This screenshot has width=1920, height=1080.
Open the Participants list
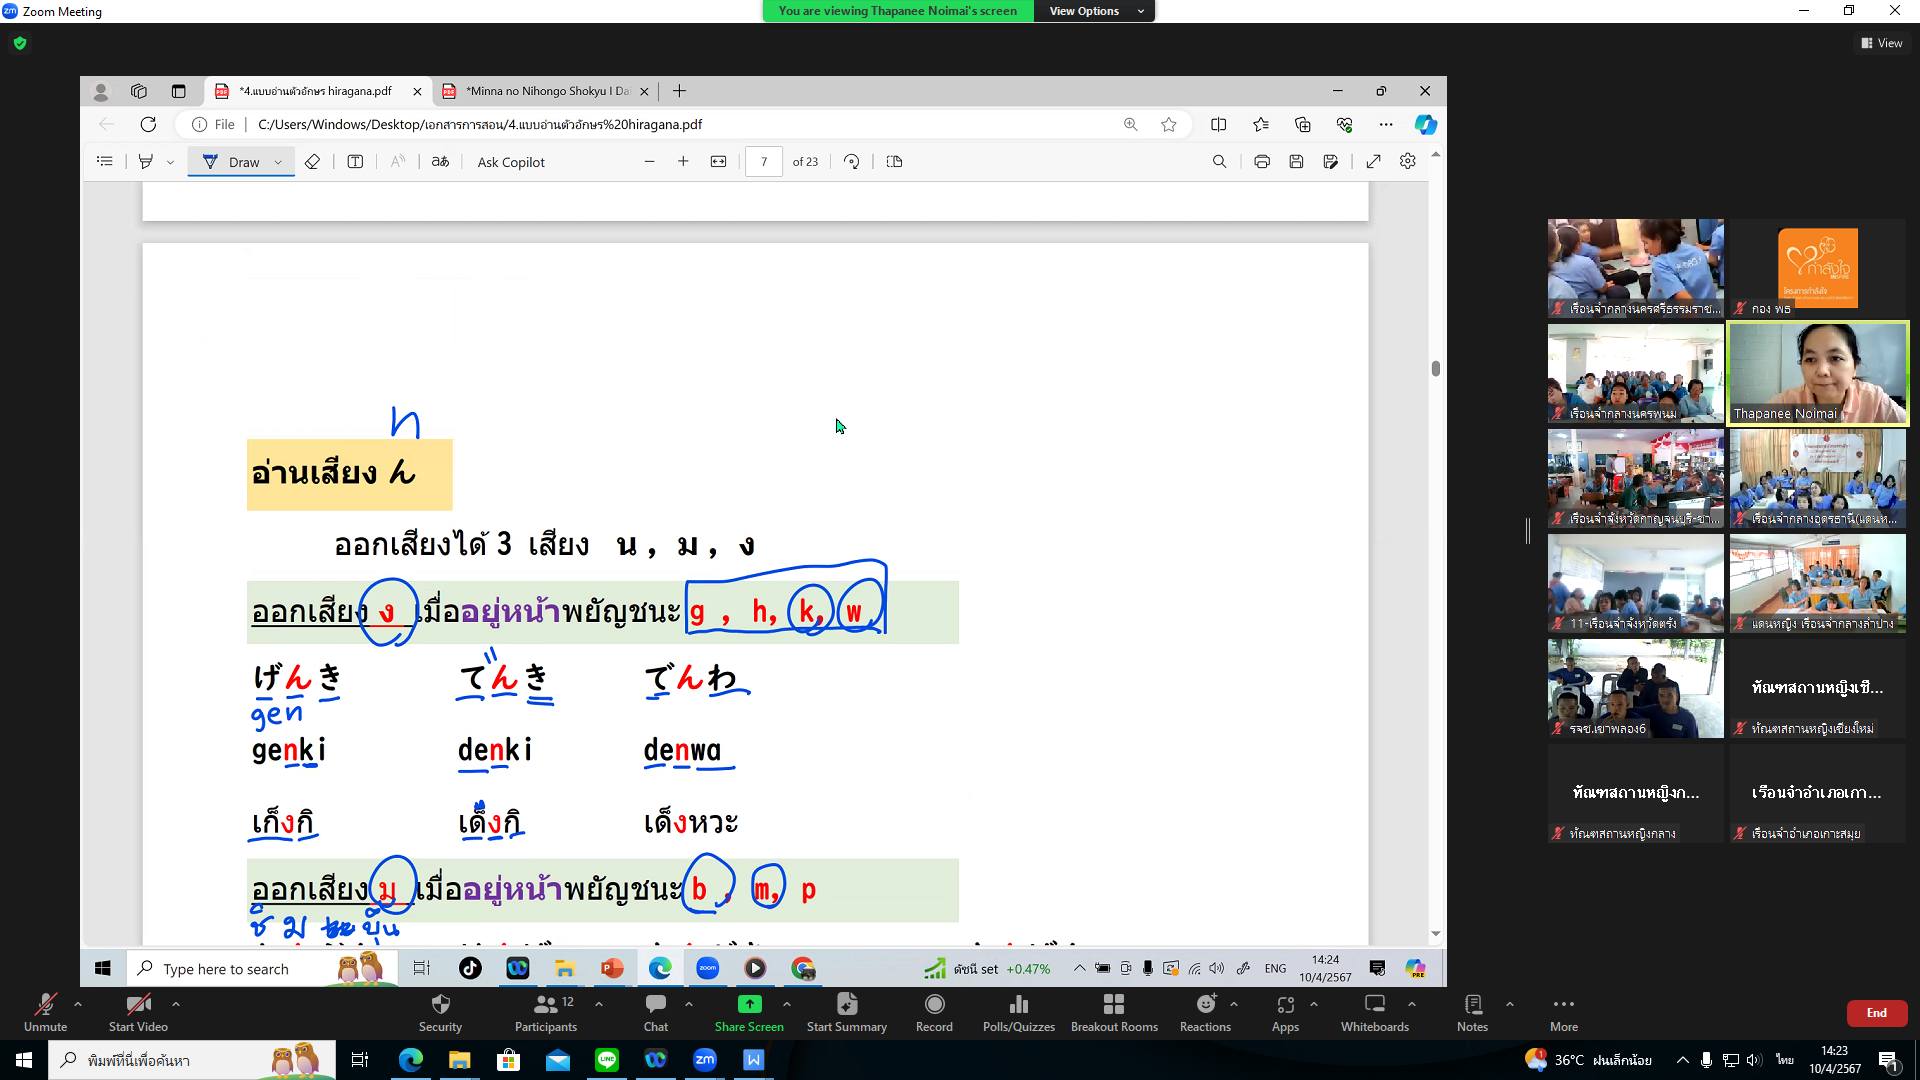[x=545, y=1012]
